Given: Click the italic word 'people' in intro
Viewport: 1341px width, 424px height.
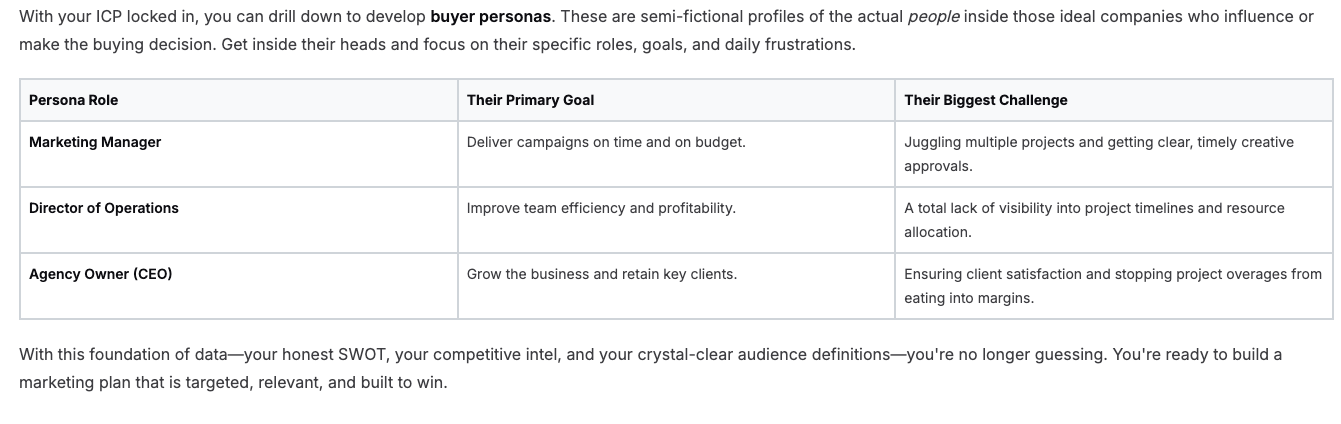Looking at the screenshot, I should (x=933, y=17).
